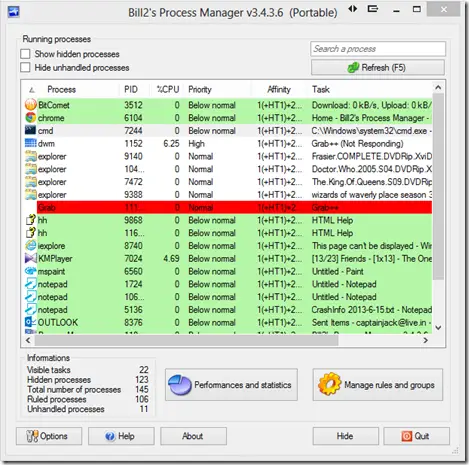This screenshot has width=469, height=465.
Task: Enable Show hidden processes checkbox
Action: click(x=25, y=54)
